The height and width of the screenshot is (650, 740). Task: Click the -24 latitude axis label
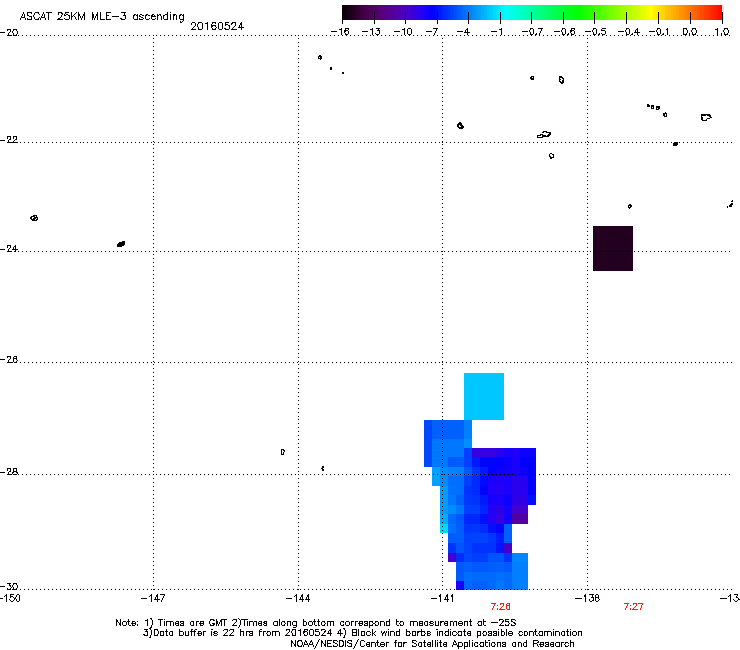(8, 249)
